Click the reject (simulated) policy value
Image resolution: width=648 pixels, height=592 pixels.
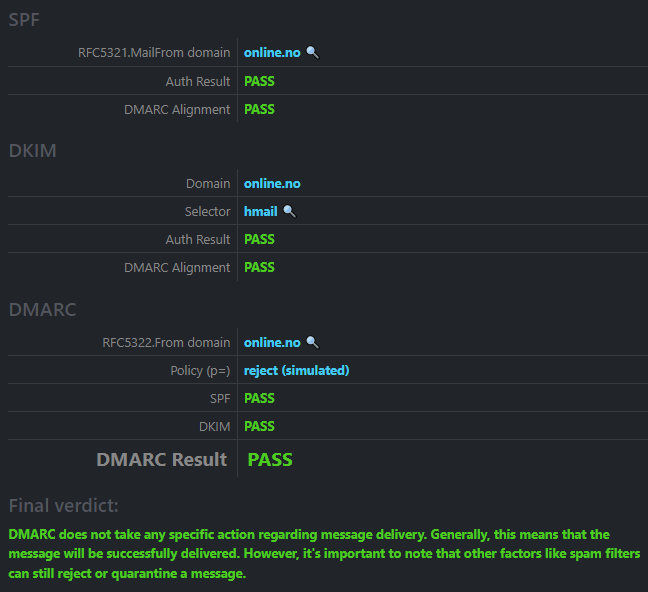click(296, 370)
